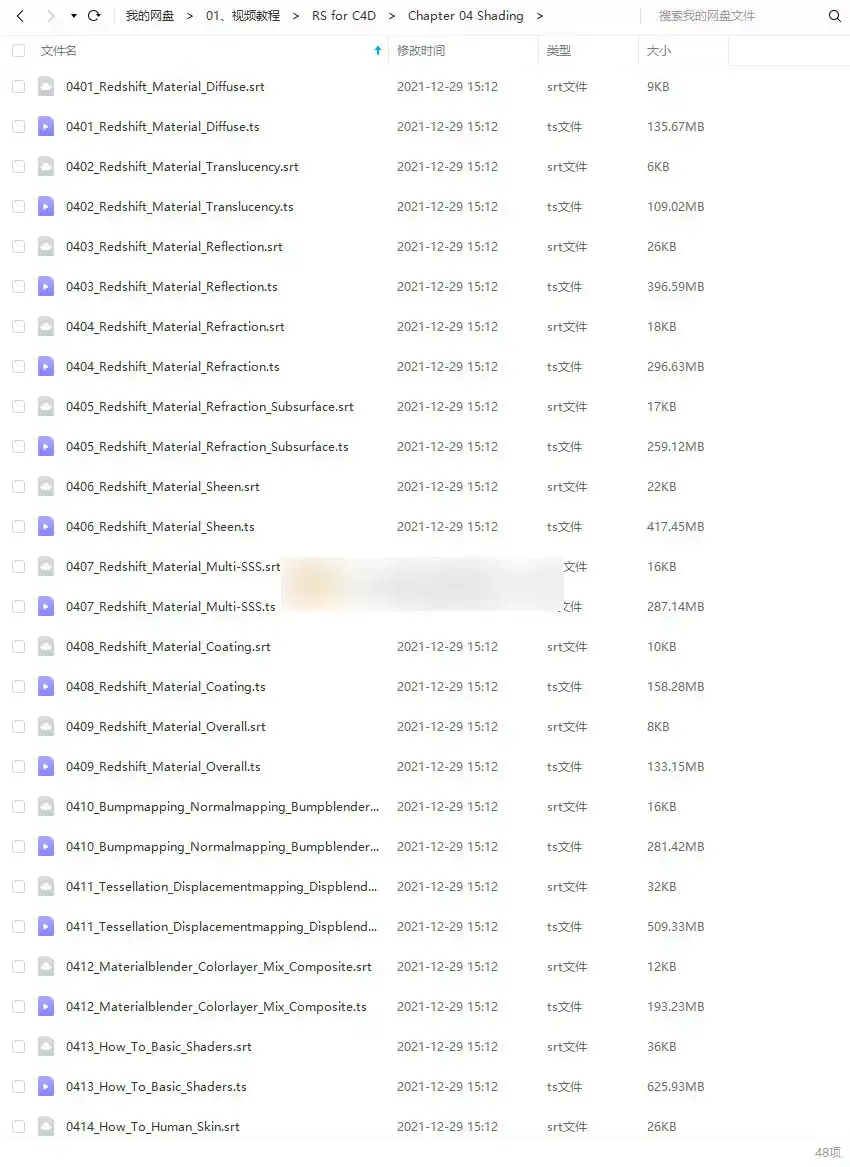Click the refresh icon
The height and width of the screenshot is (1167, 850).
95,16
